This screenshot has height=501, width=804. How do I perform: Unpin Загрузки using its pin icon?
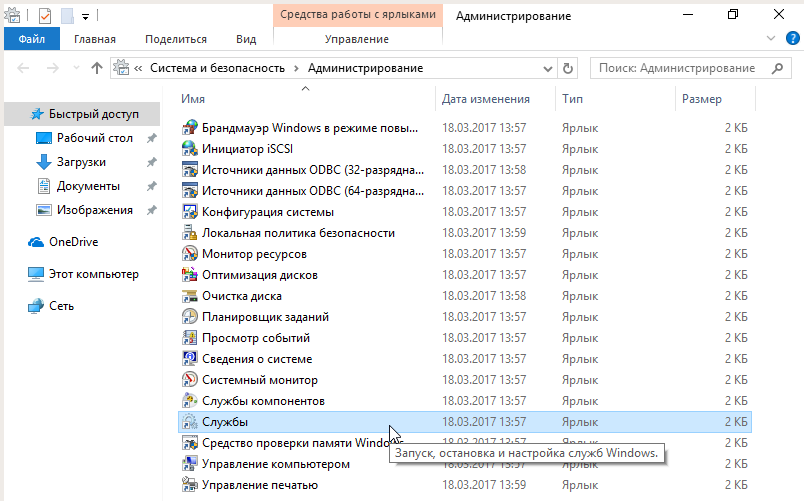[x=152, y=162]
